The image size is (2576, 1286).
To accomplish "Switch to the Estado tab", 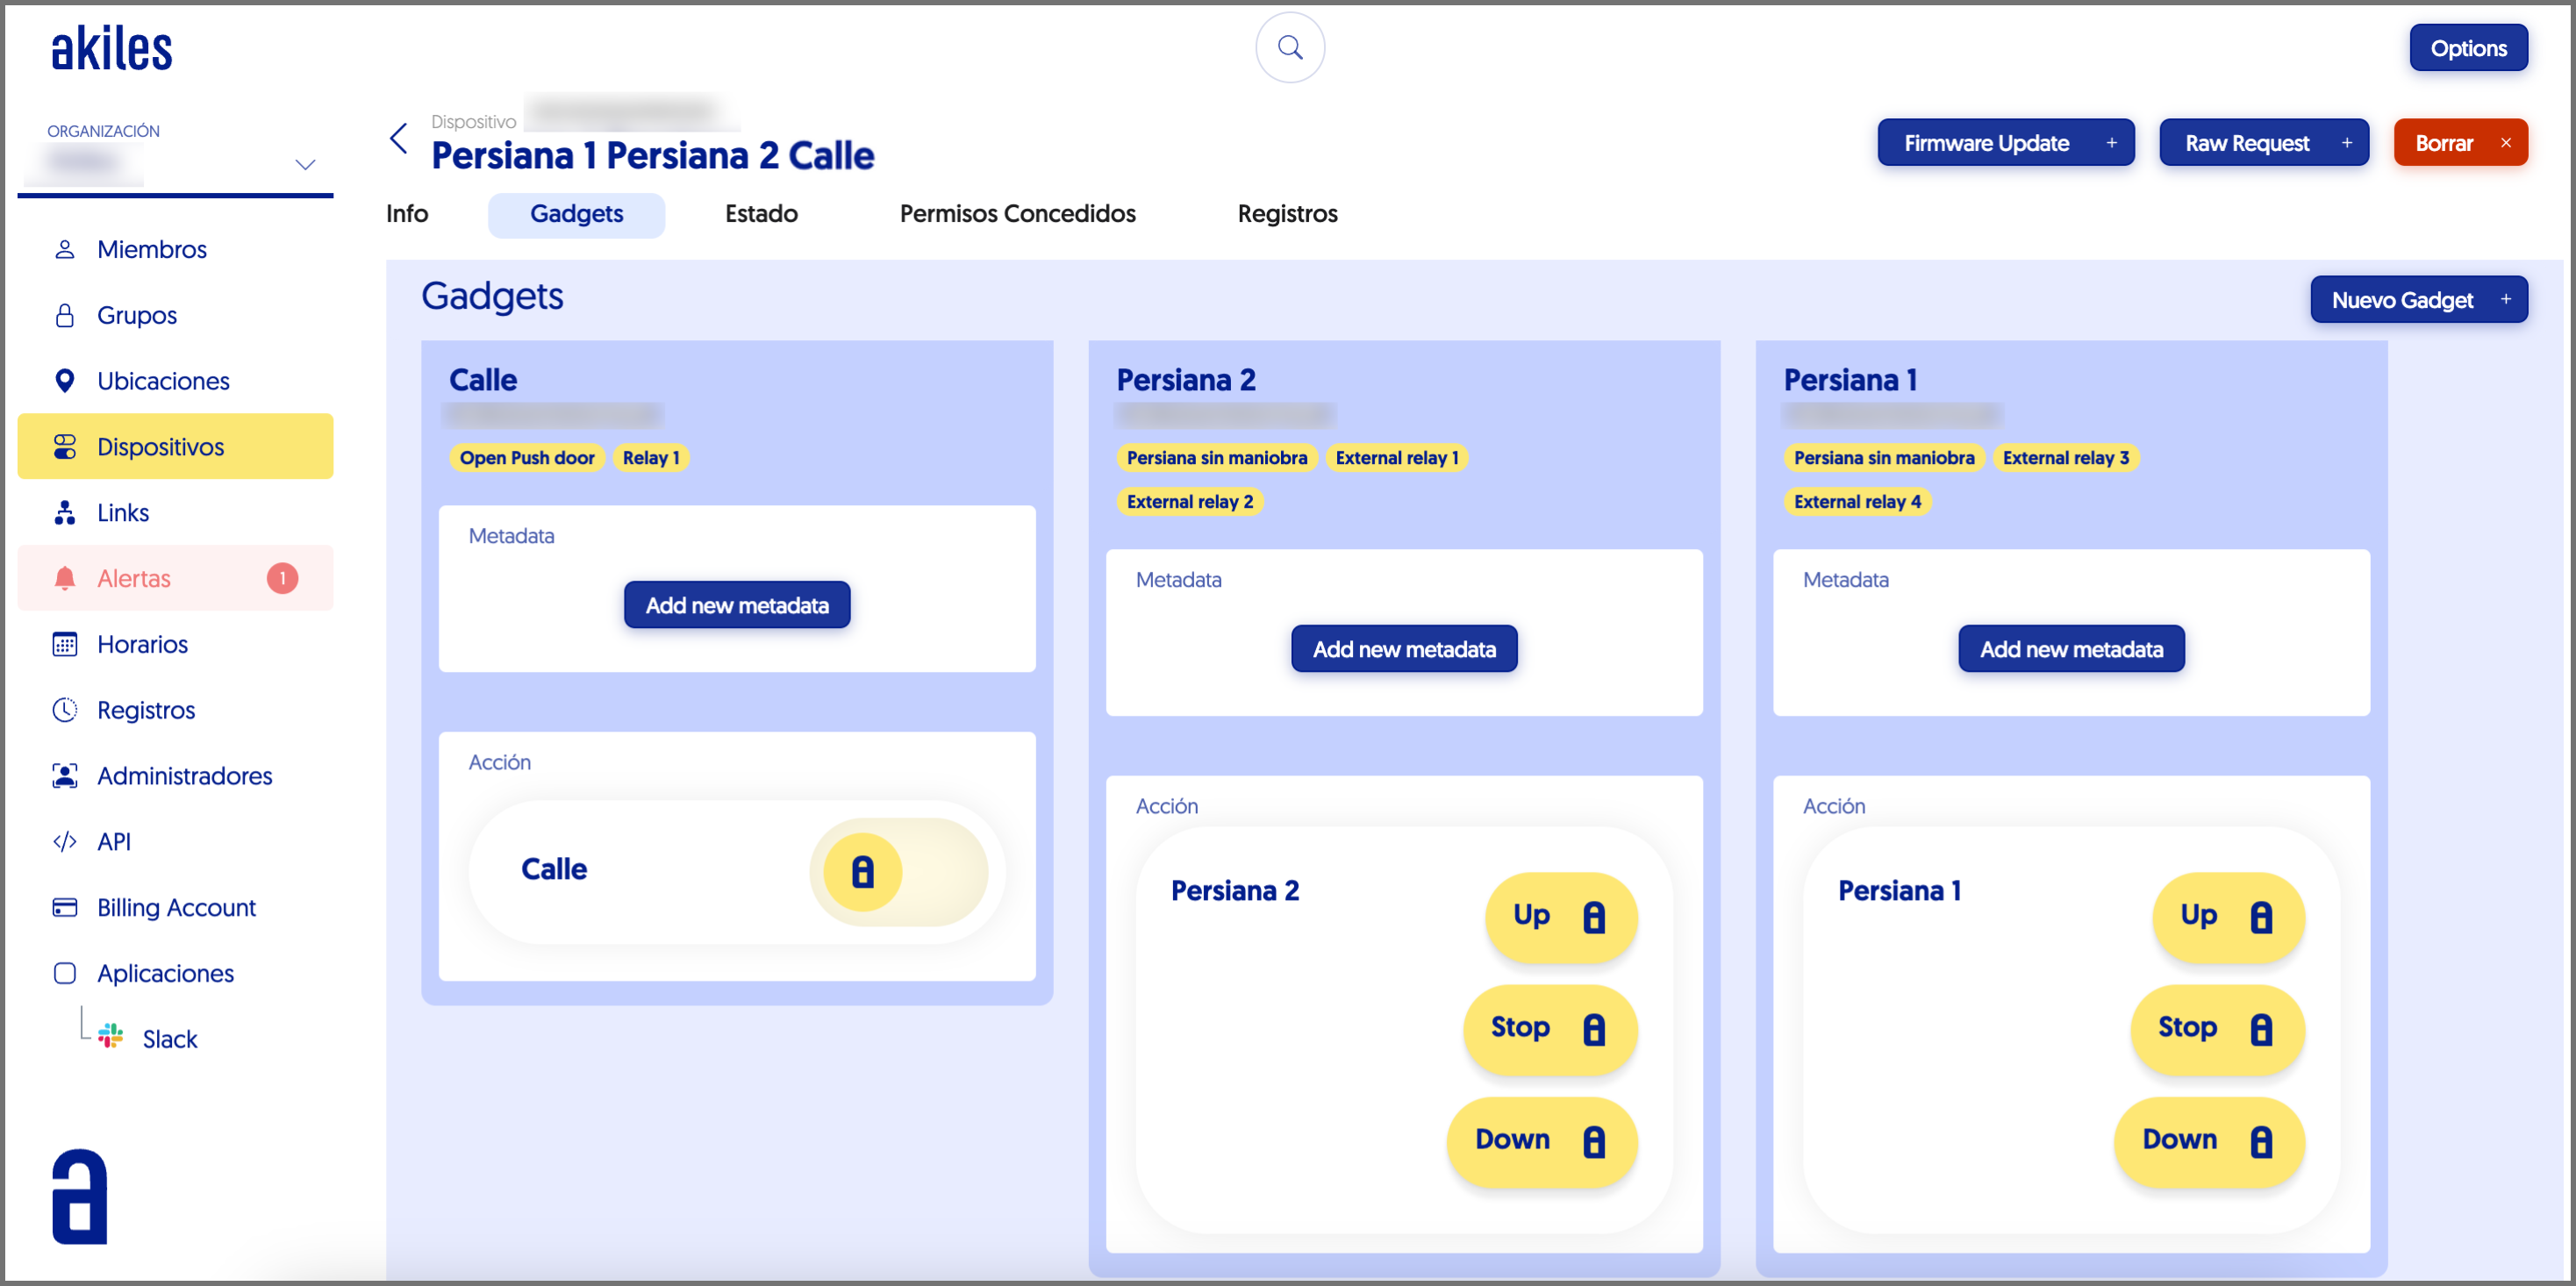I will (x=760, y=214).
